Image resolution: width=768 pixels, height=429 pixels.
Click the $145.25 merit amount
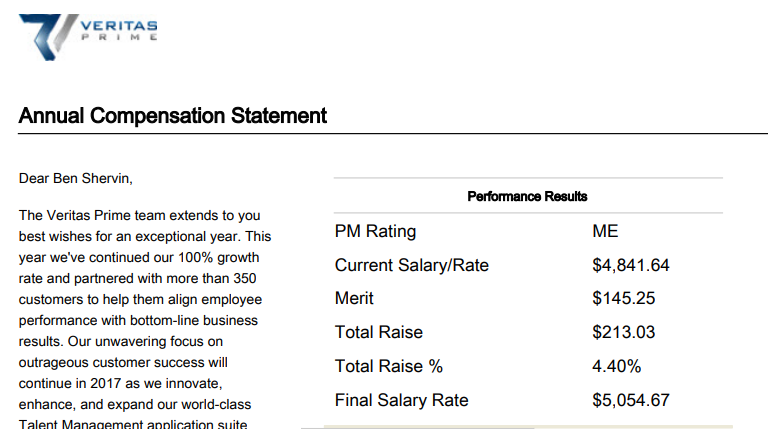point(624,298)
